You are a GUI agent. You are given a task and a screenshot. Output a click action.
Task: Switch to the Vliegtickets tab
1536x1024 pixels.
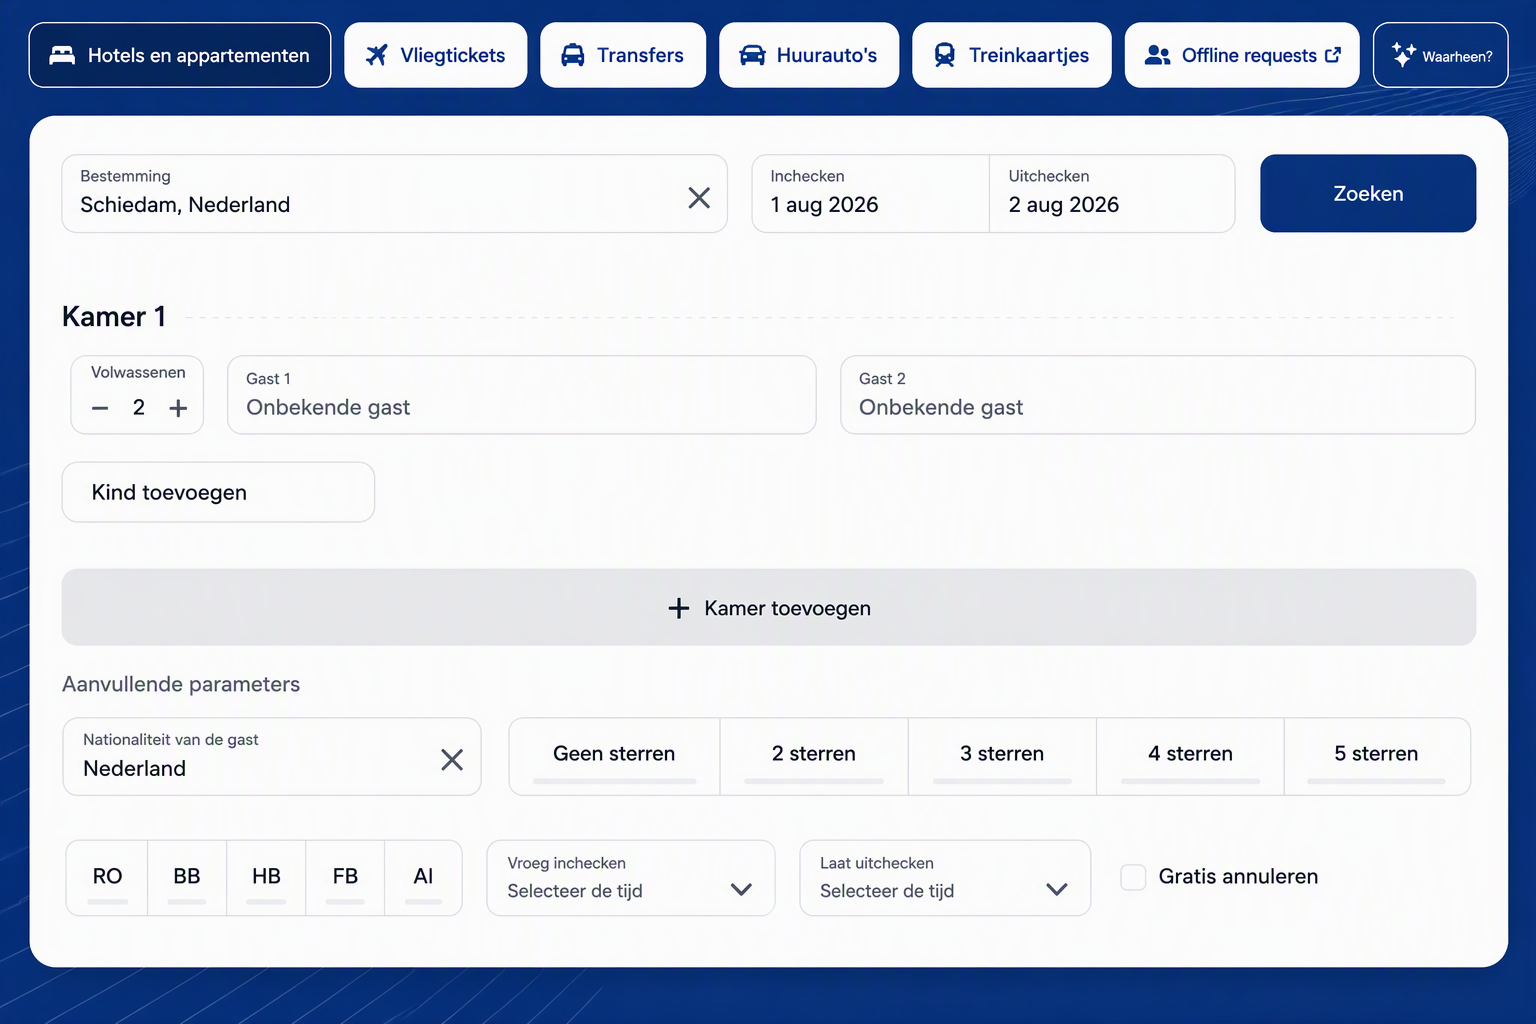click(436, 55)
